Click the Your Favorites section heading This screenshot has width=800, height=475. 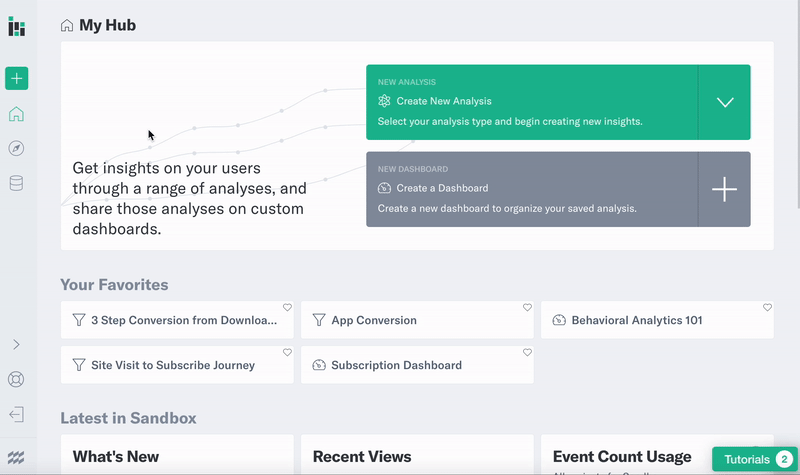coord(114,285)
